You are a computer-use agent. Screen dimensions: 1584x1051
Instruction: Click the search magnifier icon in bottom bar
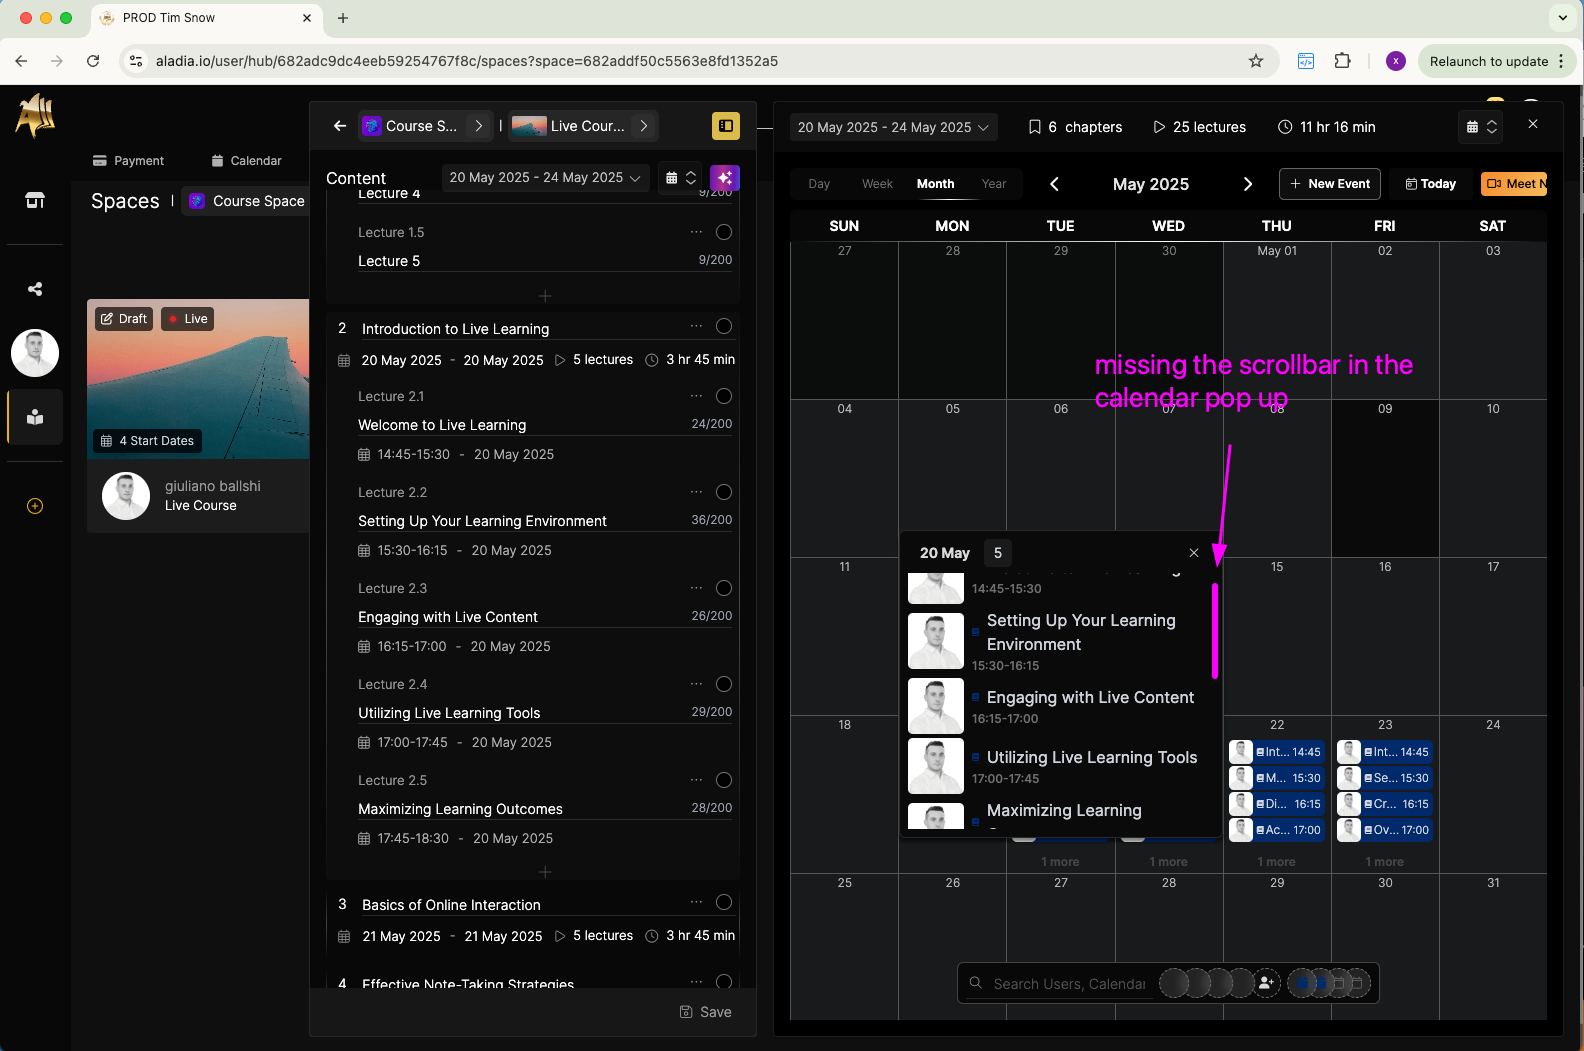(976, 983)
